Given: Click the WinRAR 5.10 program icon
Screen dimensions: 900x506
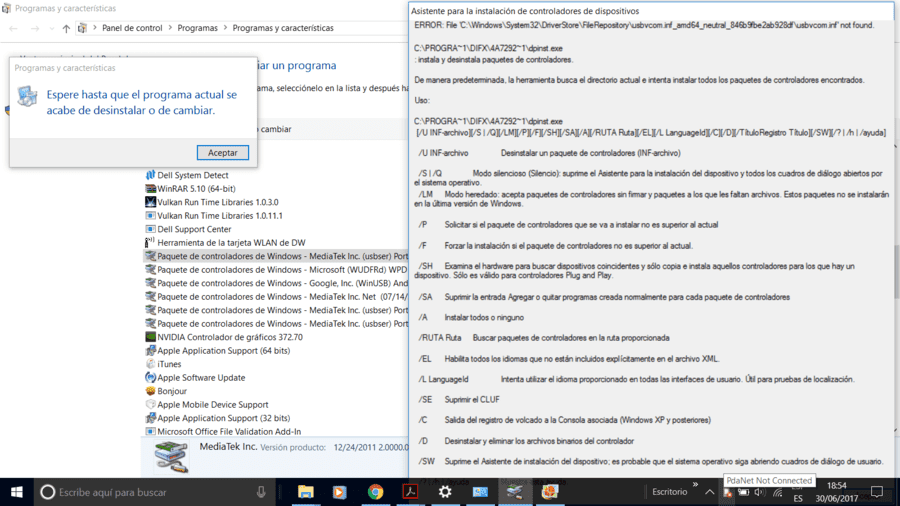Looking at the screenshot, I should tap(150, 188).
